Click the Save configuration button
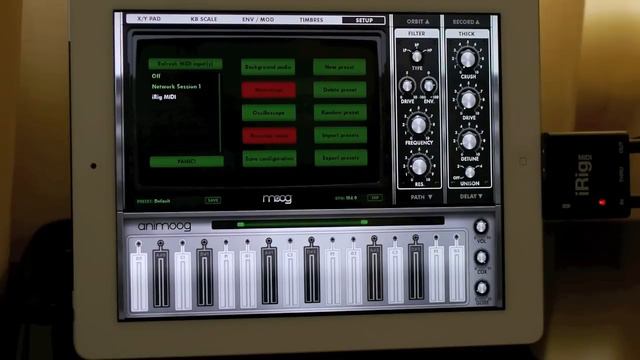 pyautogui.click(x=269, y=158)
